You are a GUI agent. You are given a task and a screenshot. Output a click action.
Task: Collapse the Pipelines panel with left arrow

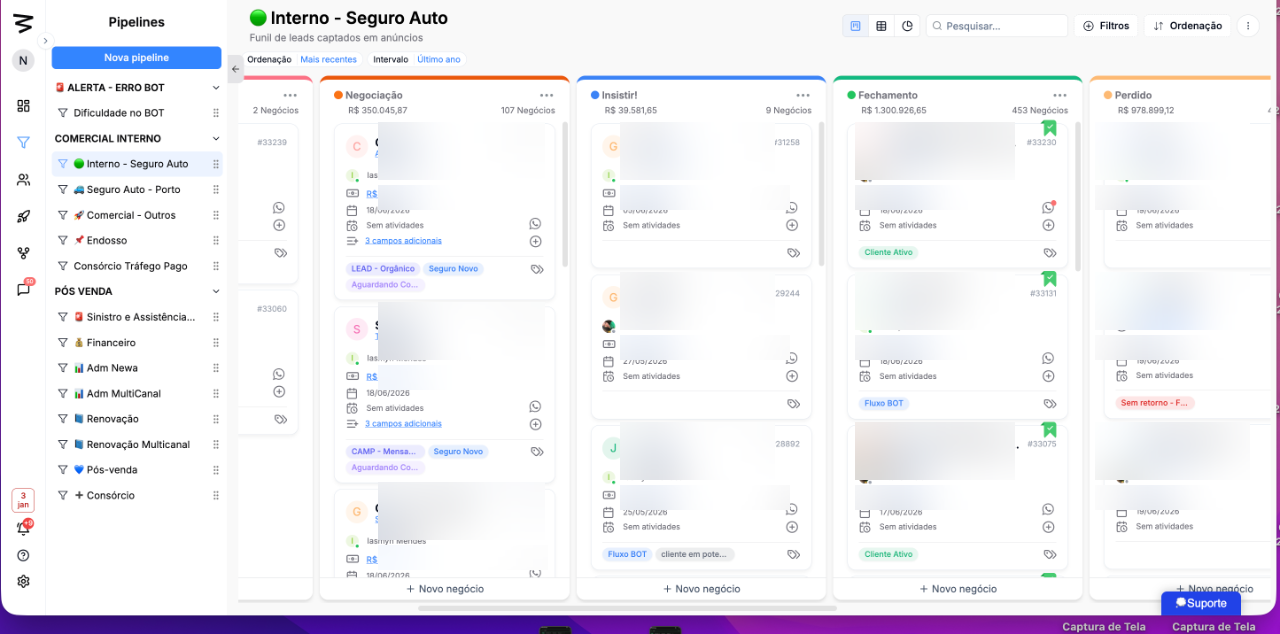(x=235, y=69)
